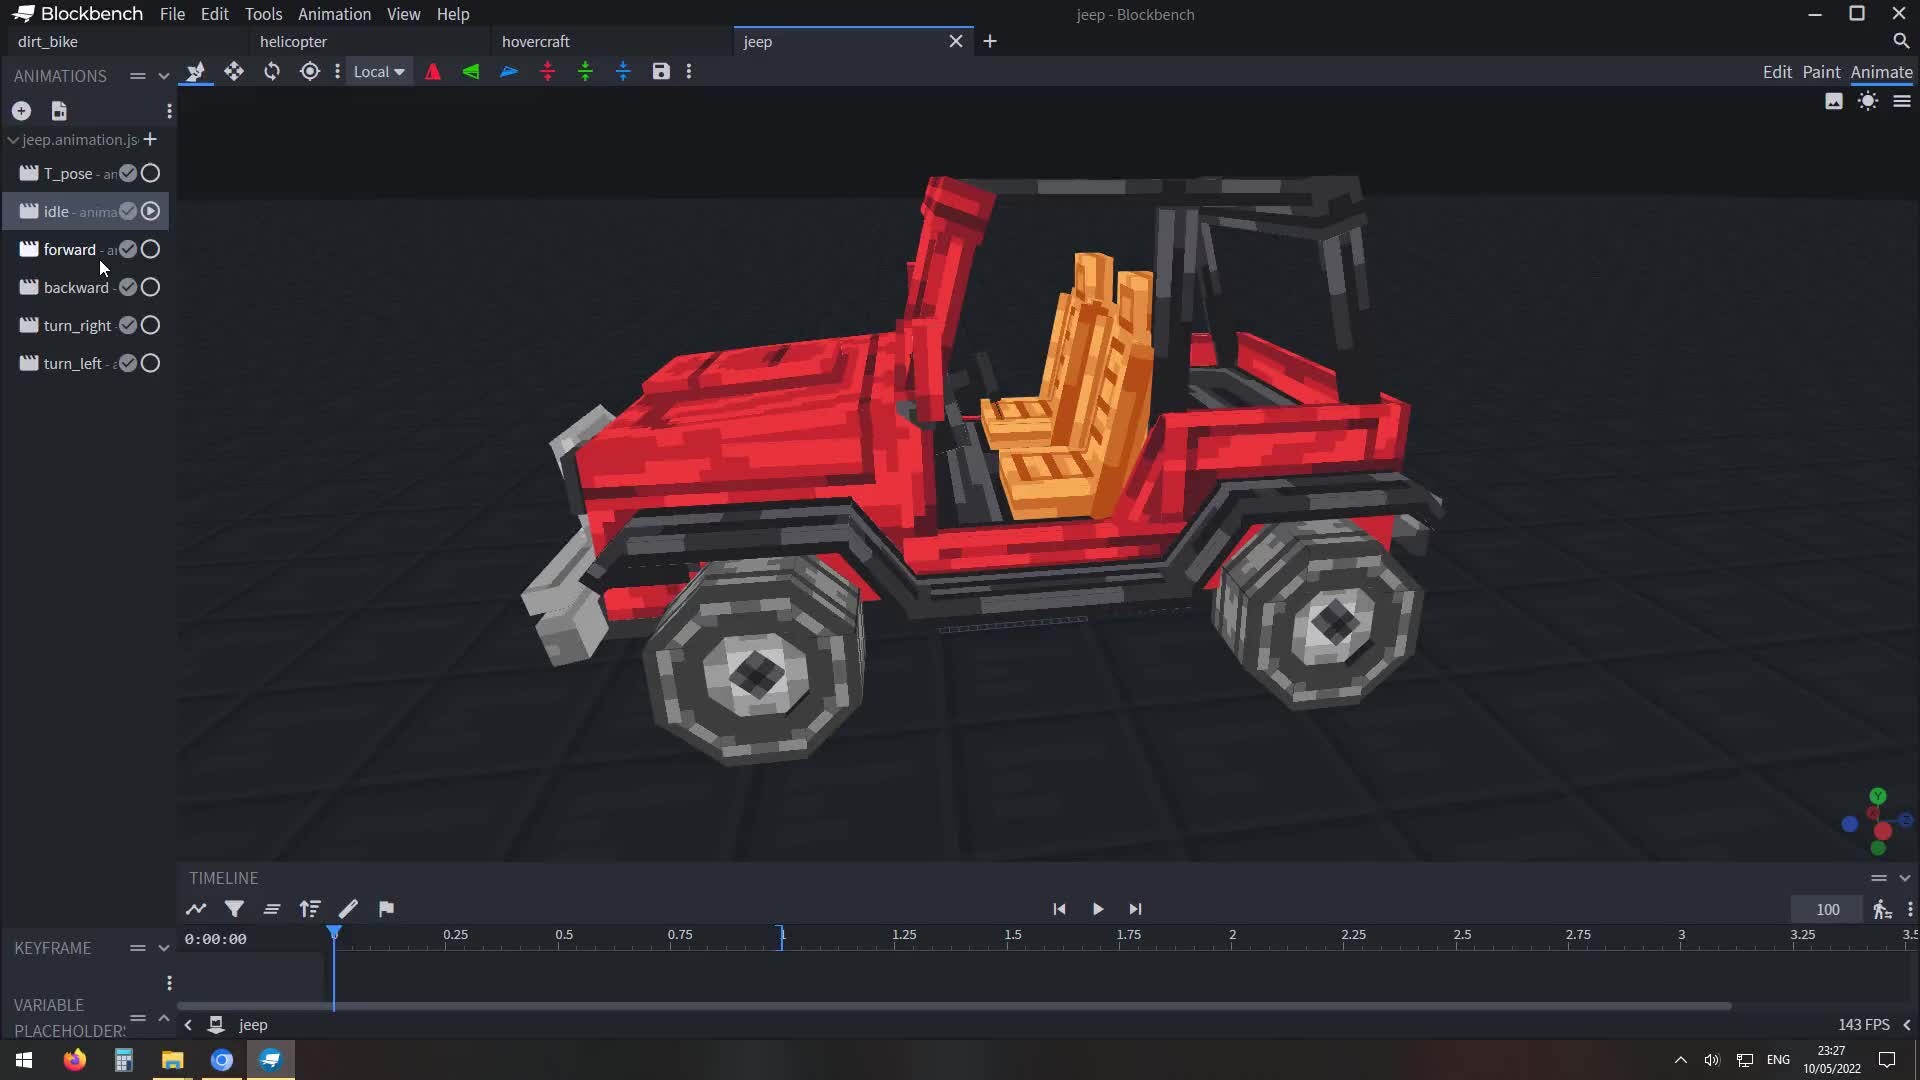The height and width of the screenshot is (1080, 1920).
Task: Open the viewport hamburger menu
Action: [x=1902, y=101]
